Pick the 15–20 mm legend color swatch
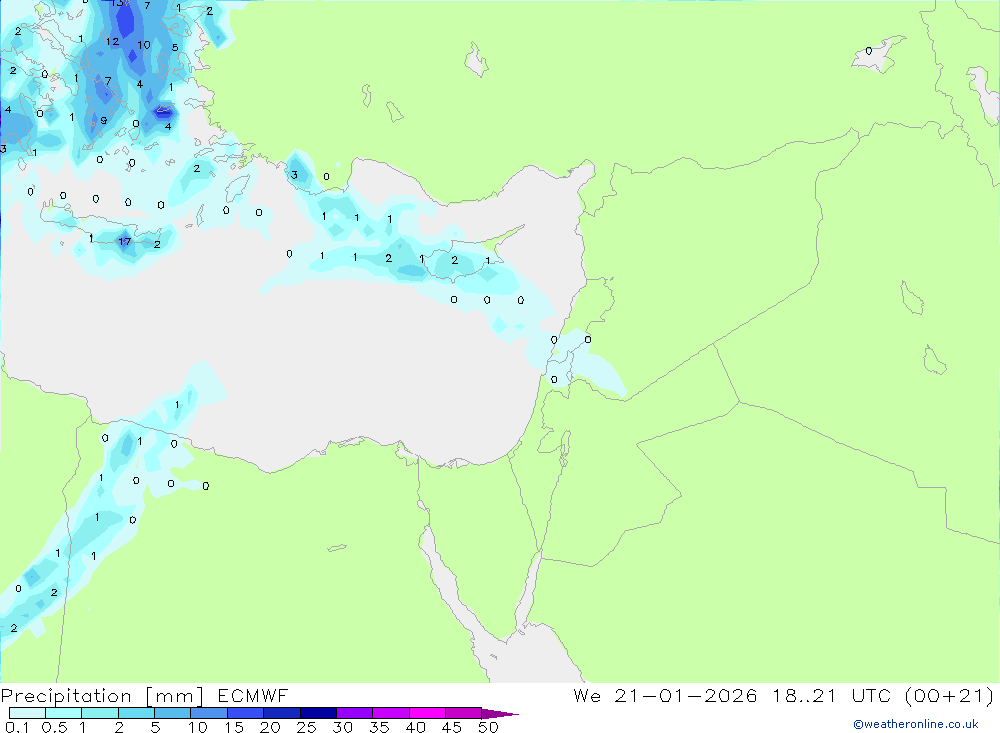The height and width of the screenshot is (733, 1000). [246, 713]
